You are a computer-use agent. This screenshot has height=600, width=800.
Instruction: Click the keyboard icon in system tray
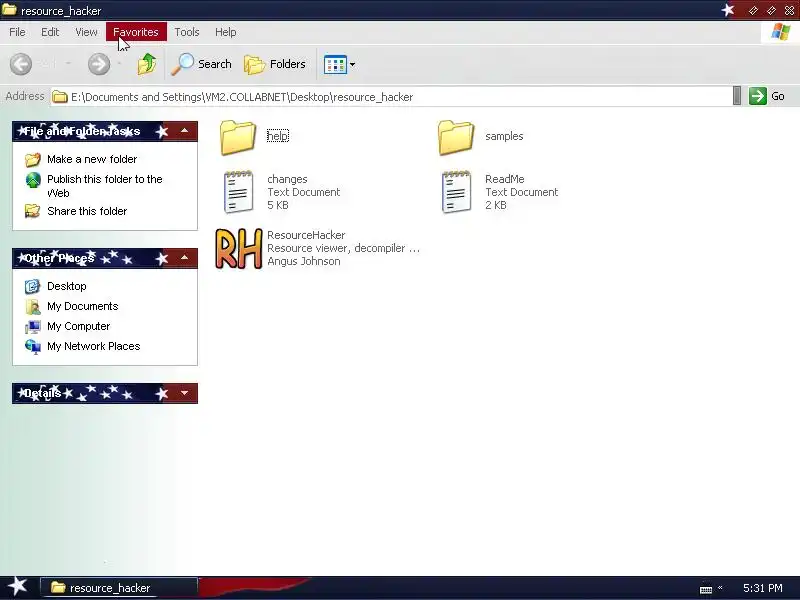pyautogui.click(x=706, y=589)
